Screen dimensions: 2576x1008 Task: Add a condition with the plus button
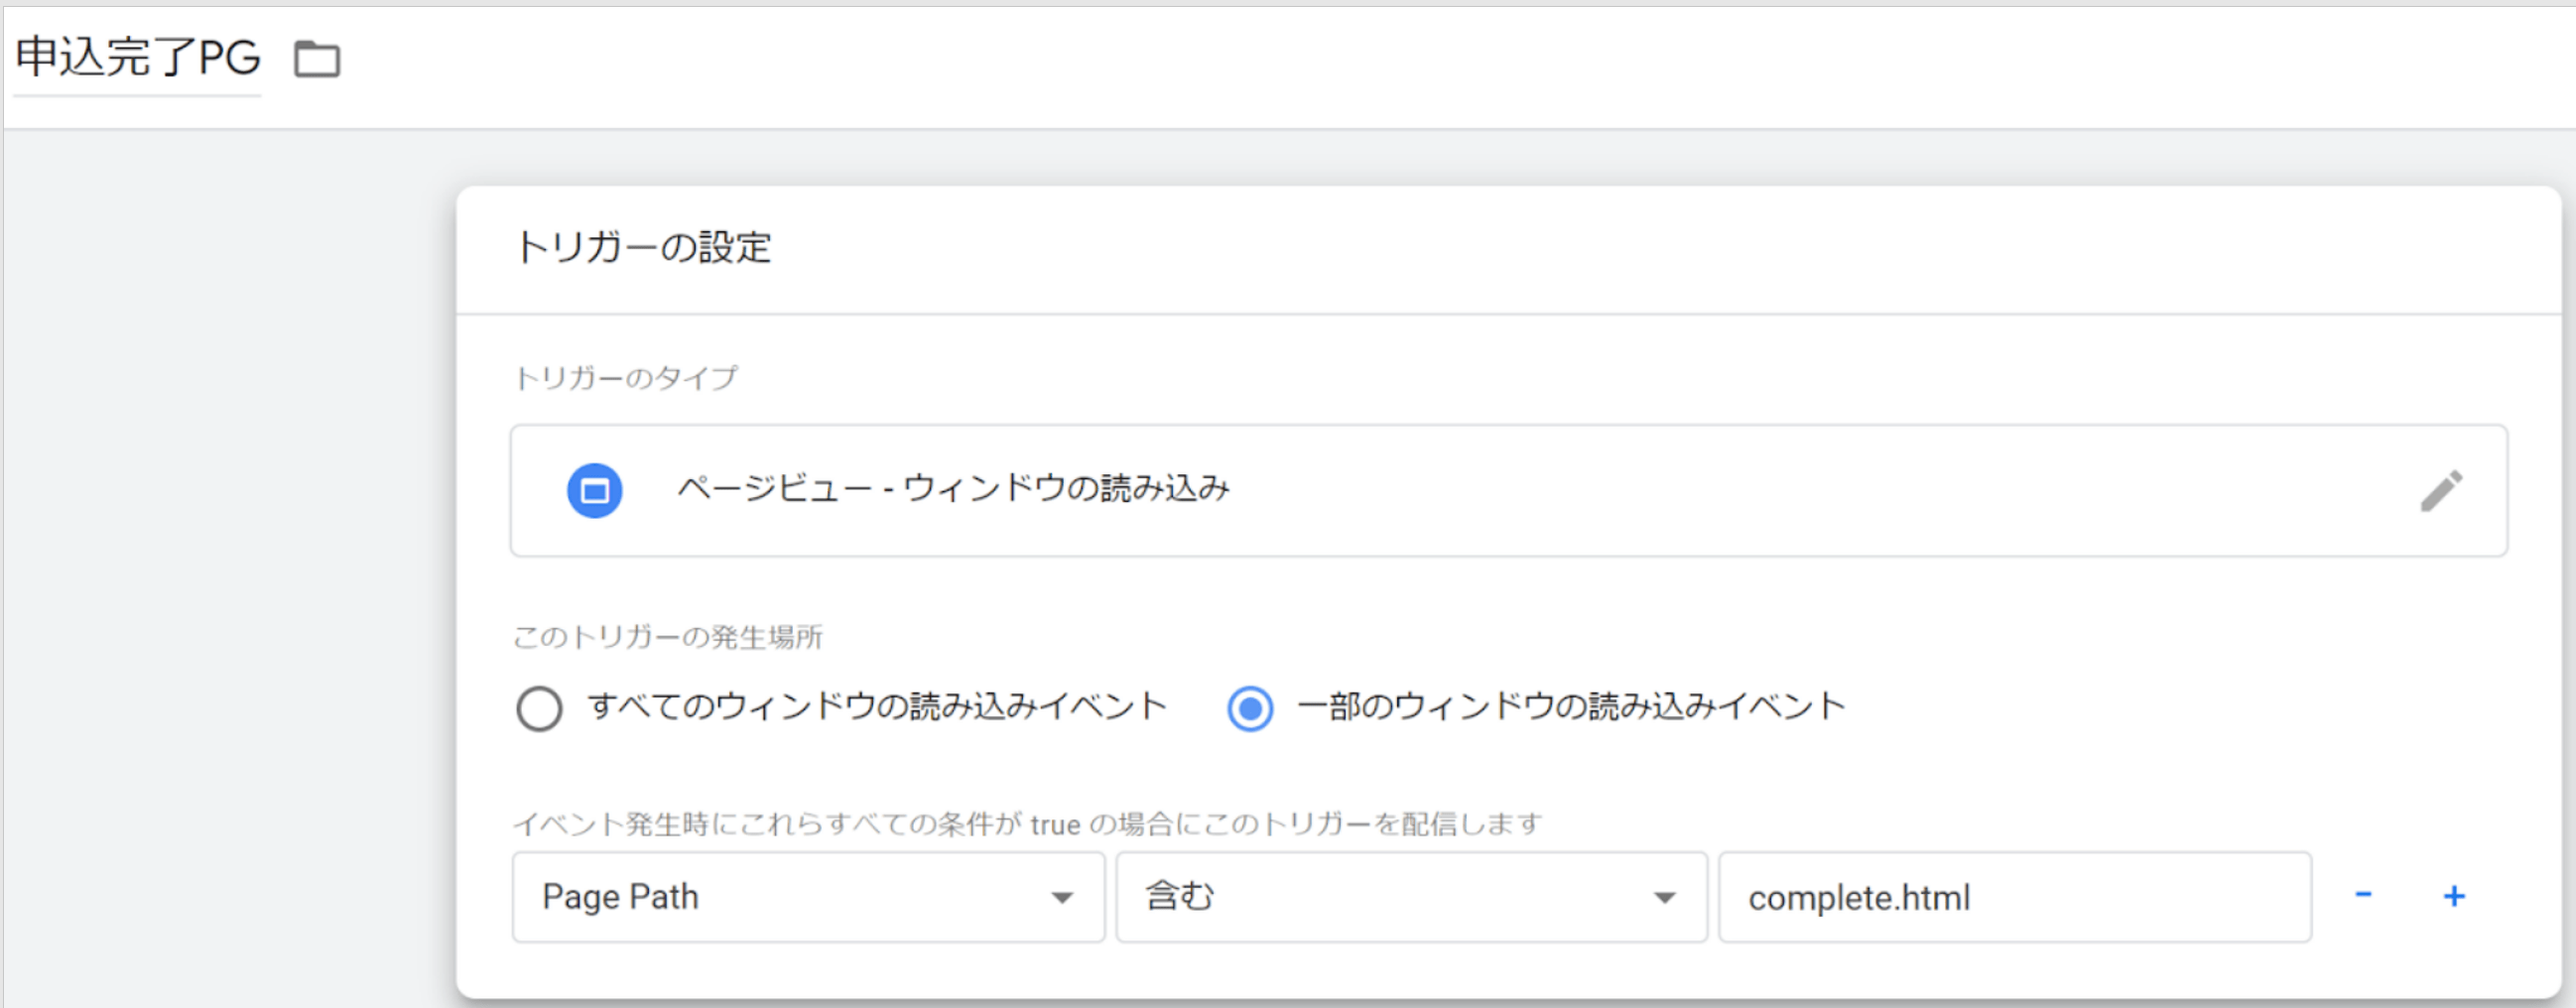2454,896
